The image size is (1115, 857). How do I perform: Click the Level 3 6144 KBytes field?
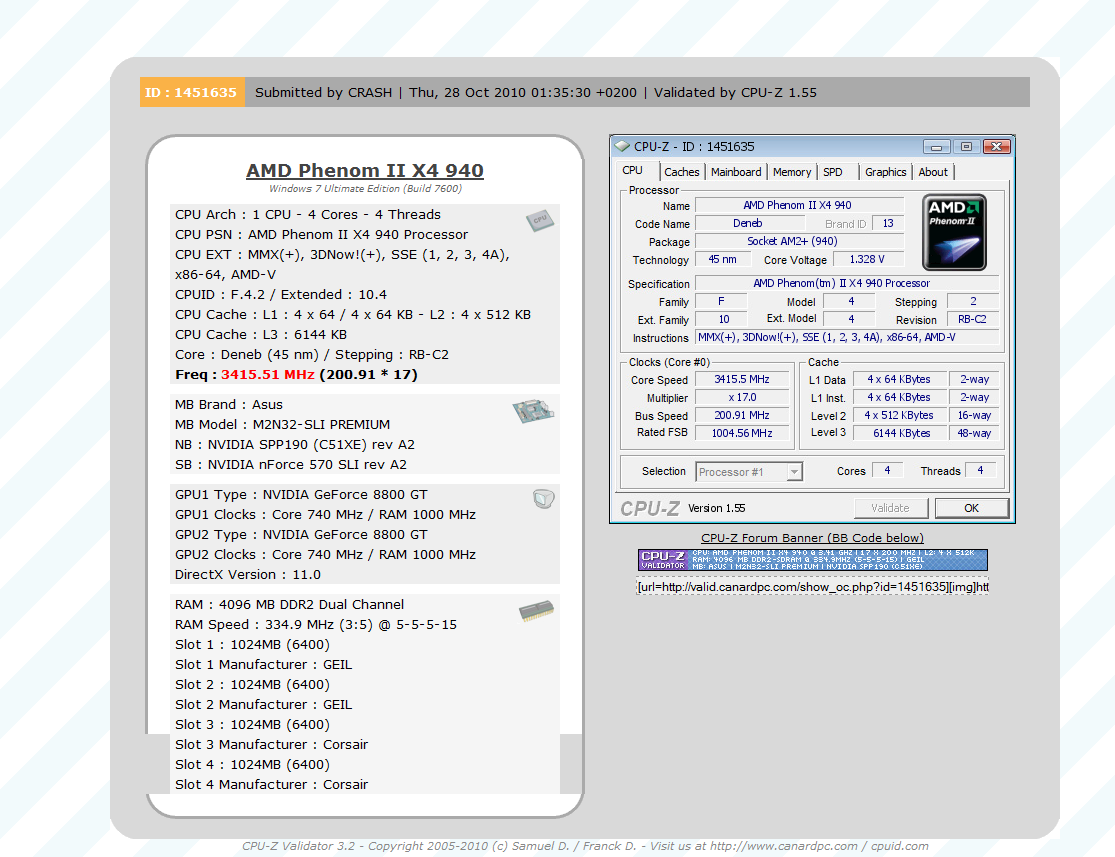[x=901, y=433]
